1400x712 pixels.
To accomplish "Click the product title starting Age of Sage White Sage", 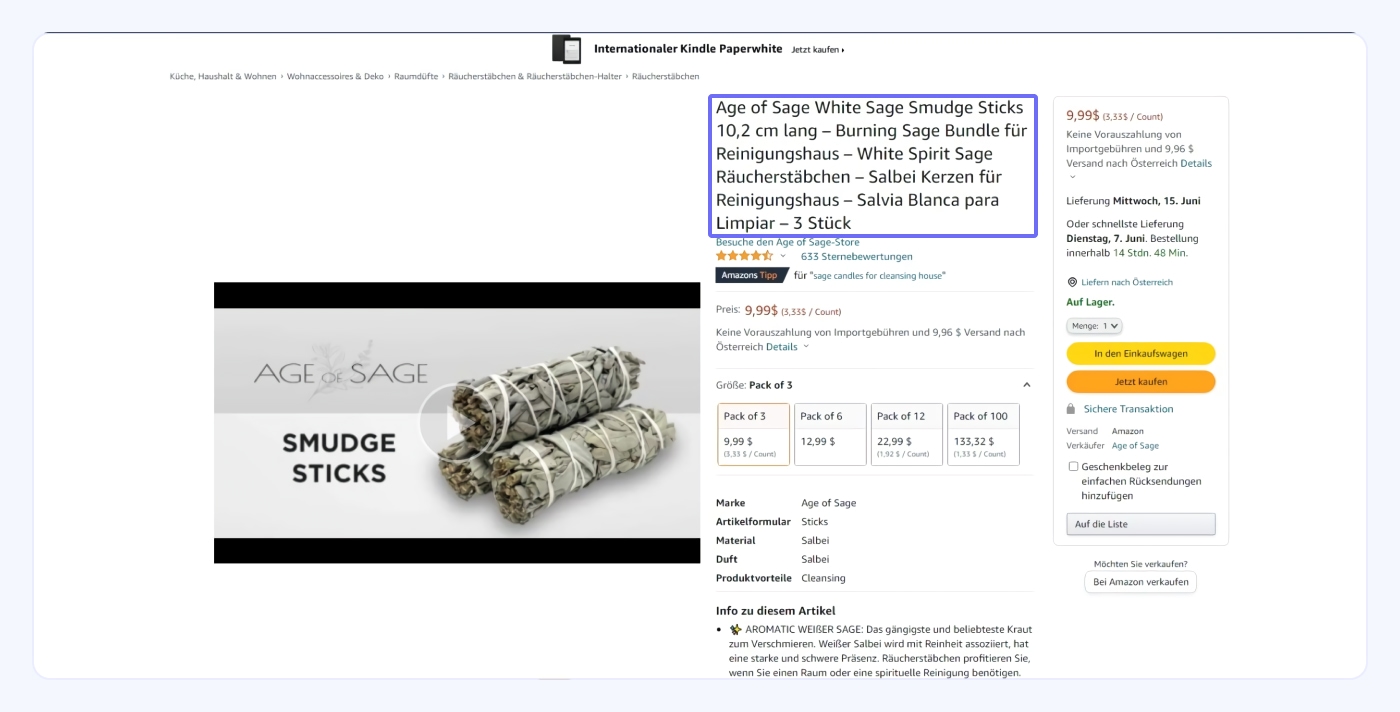I will (x=871, y=165).
